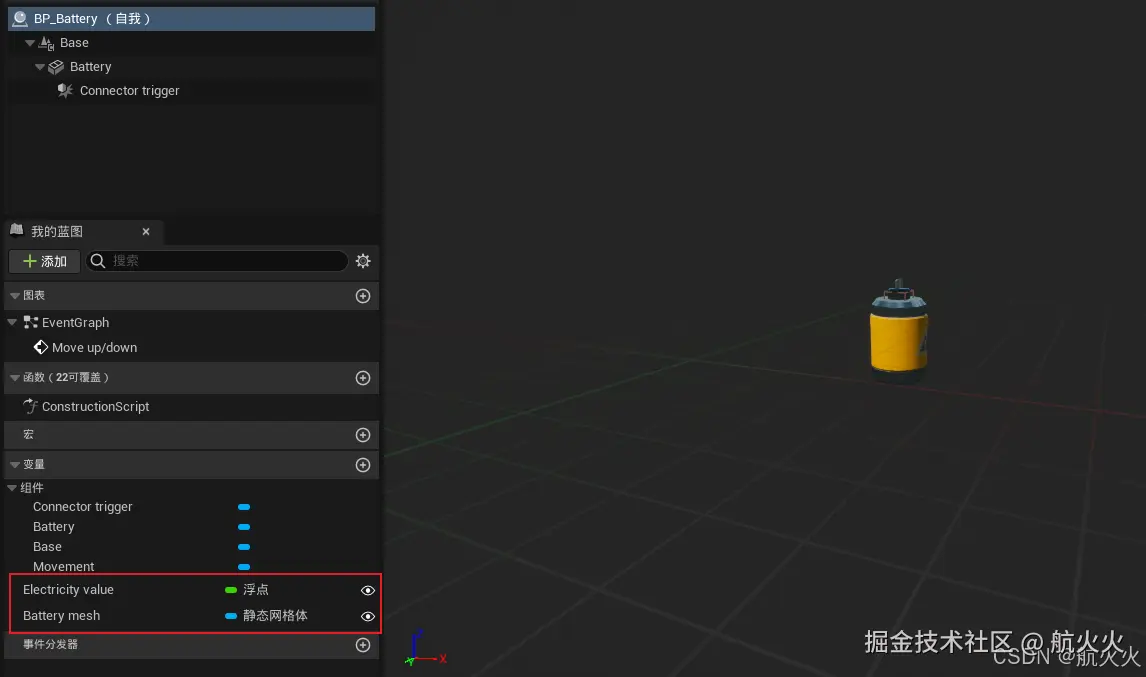Image resolution: width=1146 pixels, height=677 pixels.
Task: Select the Connector trigger component
Action: (129, 90)
